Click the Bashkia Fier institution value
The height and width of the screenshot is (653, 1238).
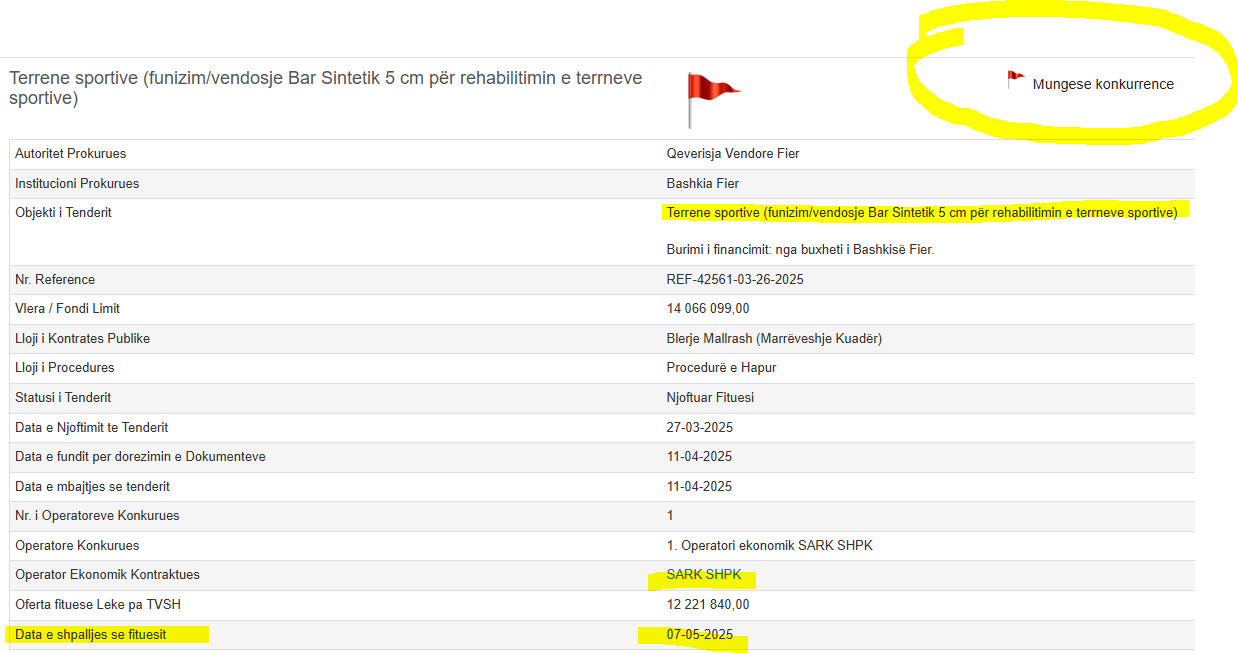click(703, 184)
